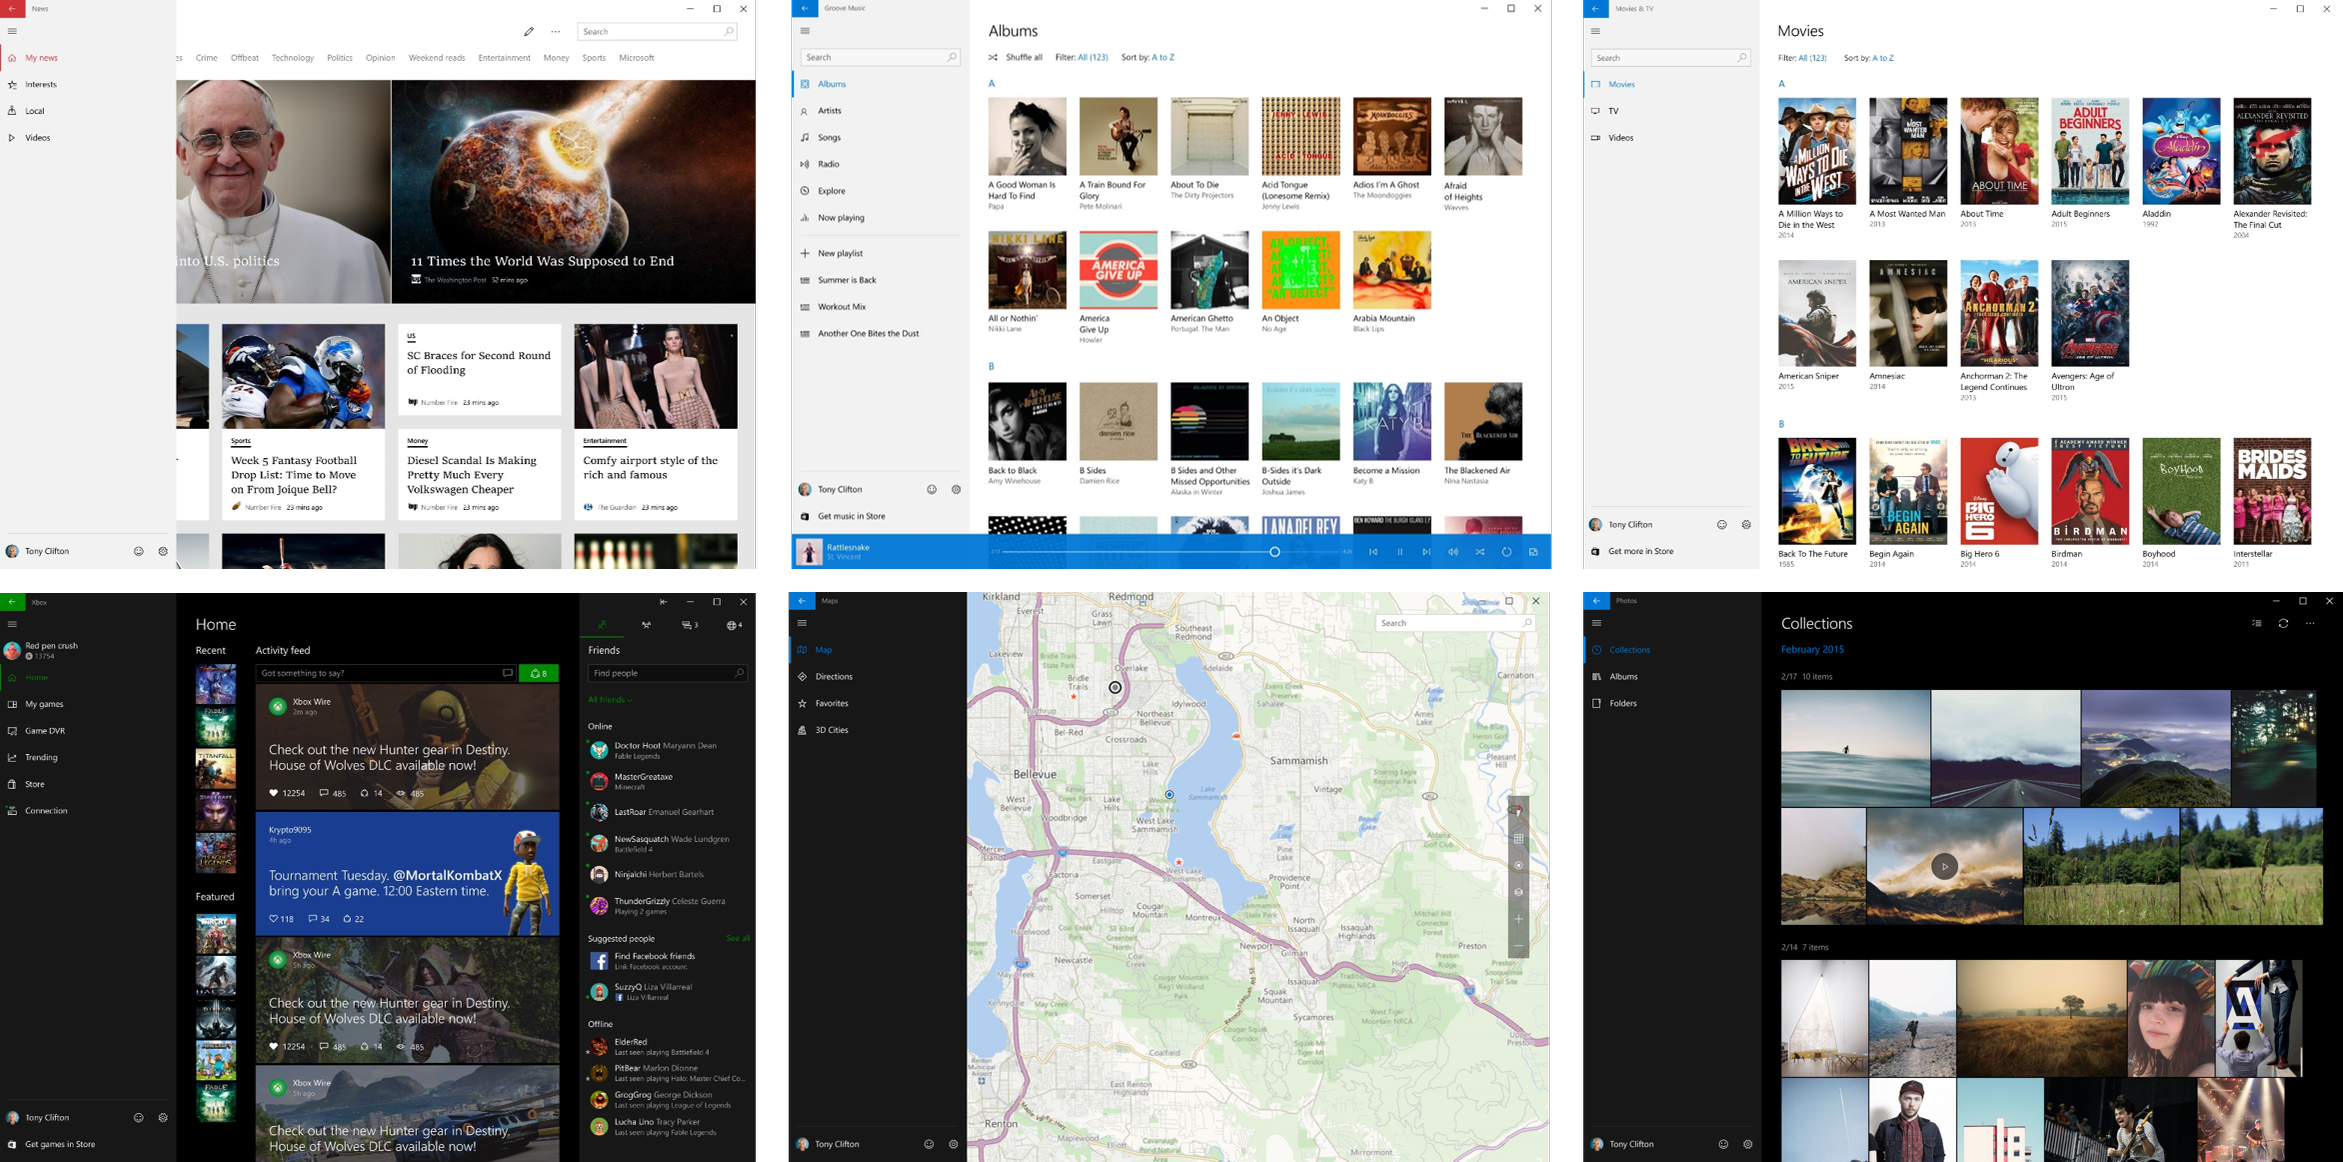
Task: Go to previous track in Groove Music
Action: 1373,552
